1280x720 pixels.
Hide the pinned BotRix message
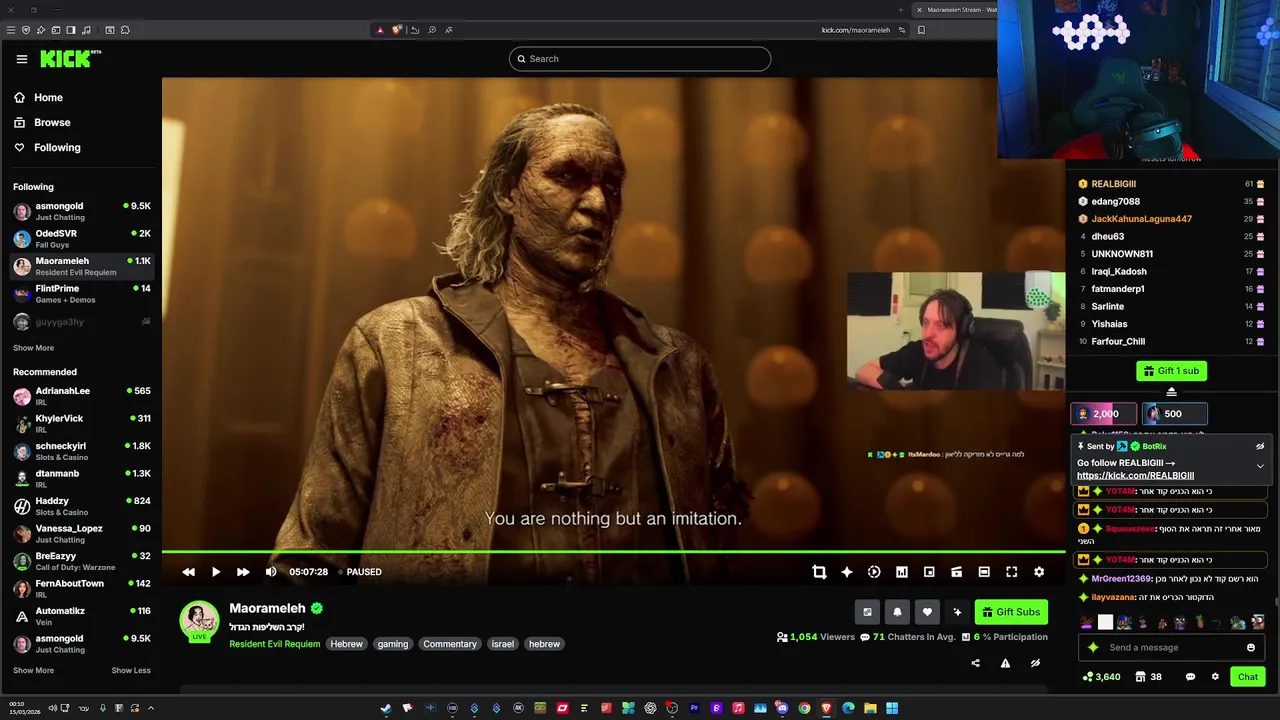[x=1260, y=447]
